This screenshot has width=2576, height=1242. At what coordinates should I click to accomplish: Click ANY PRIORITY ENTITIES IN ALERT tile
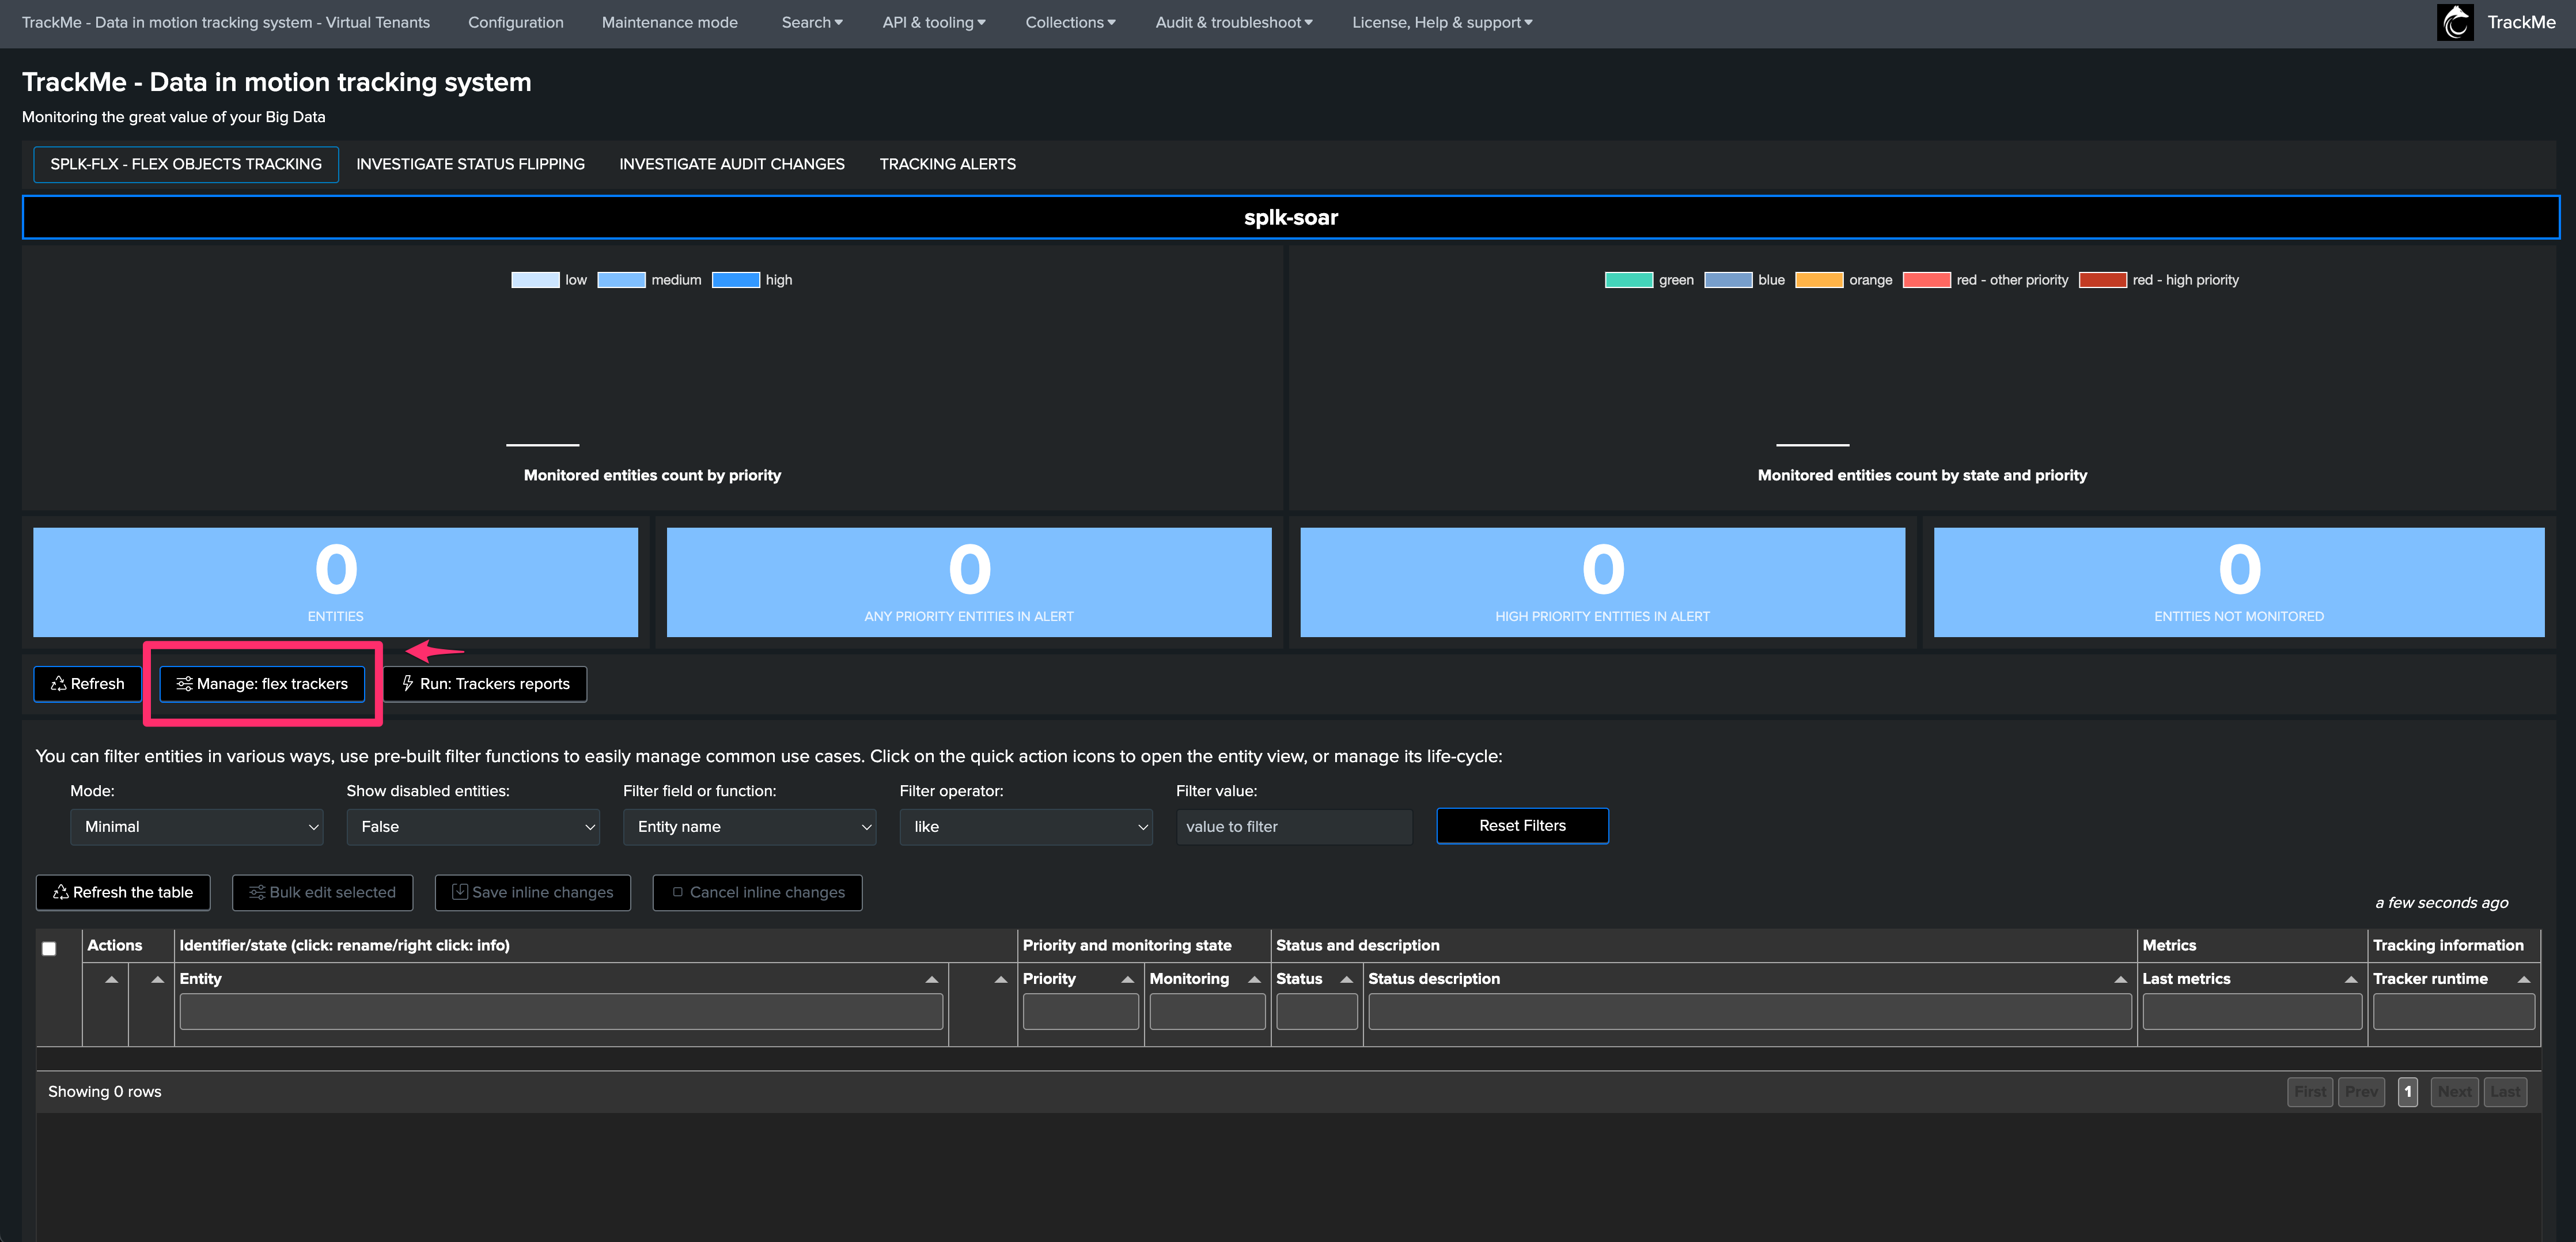(x=969, y=582)
